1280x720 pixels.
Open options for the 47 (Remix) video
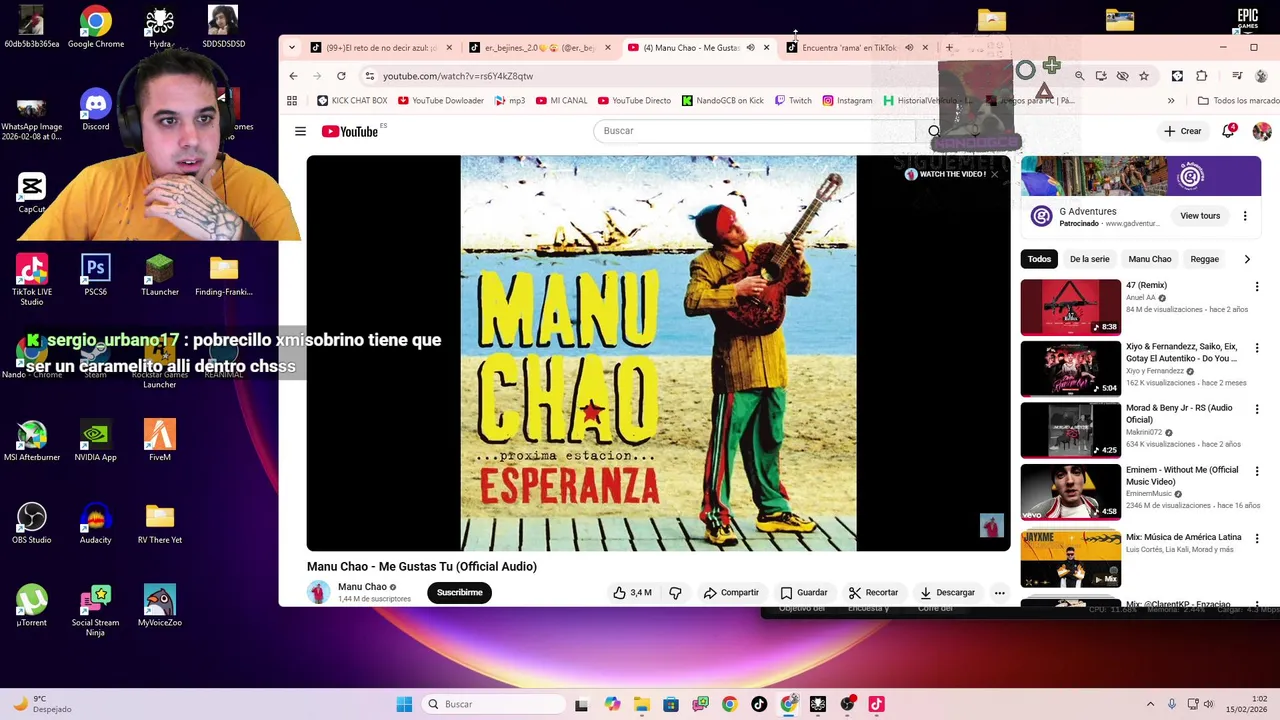point(1257,287)
